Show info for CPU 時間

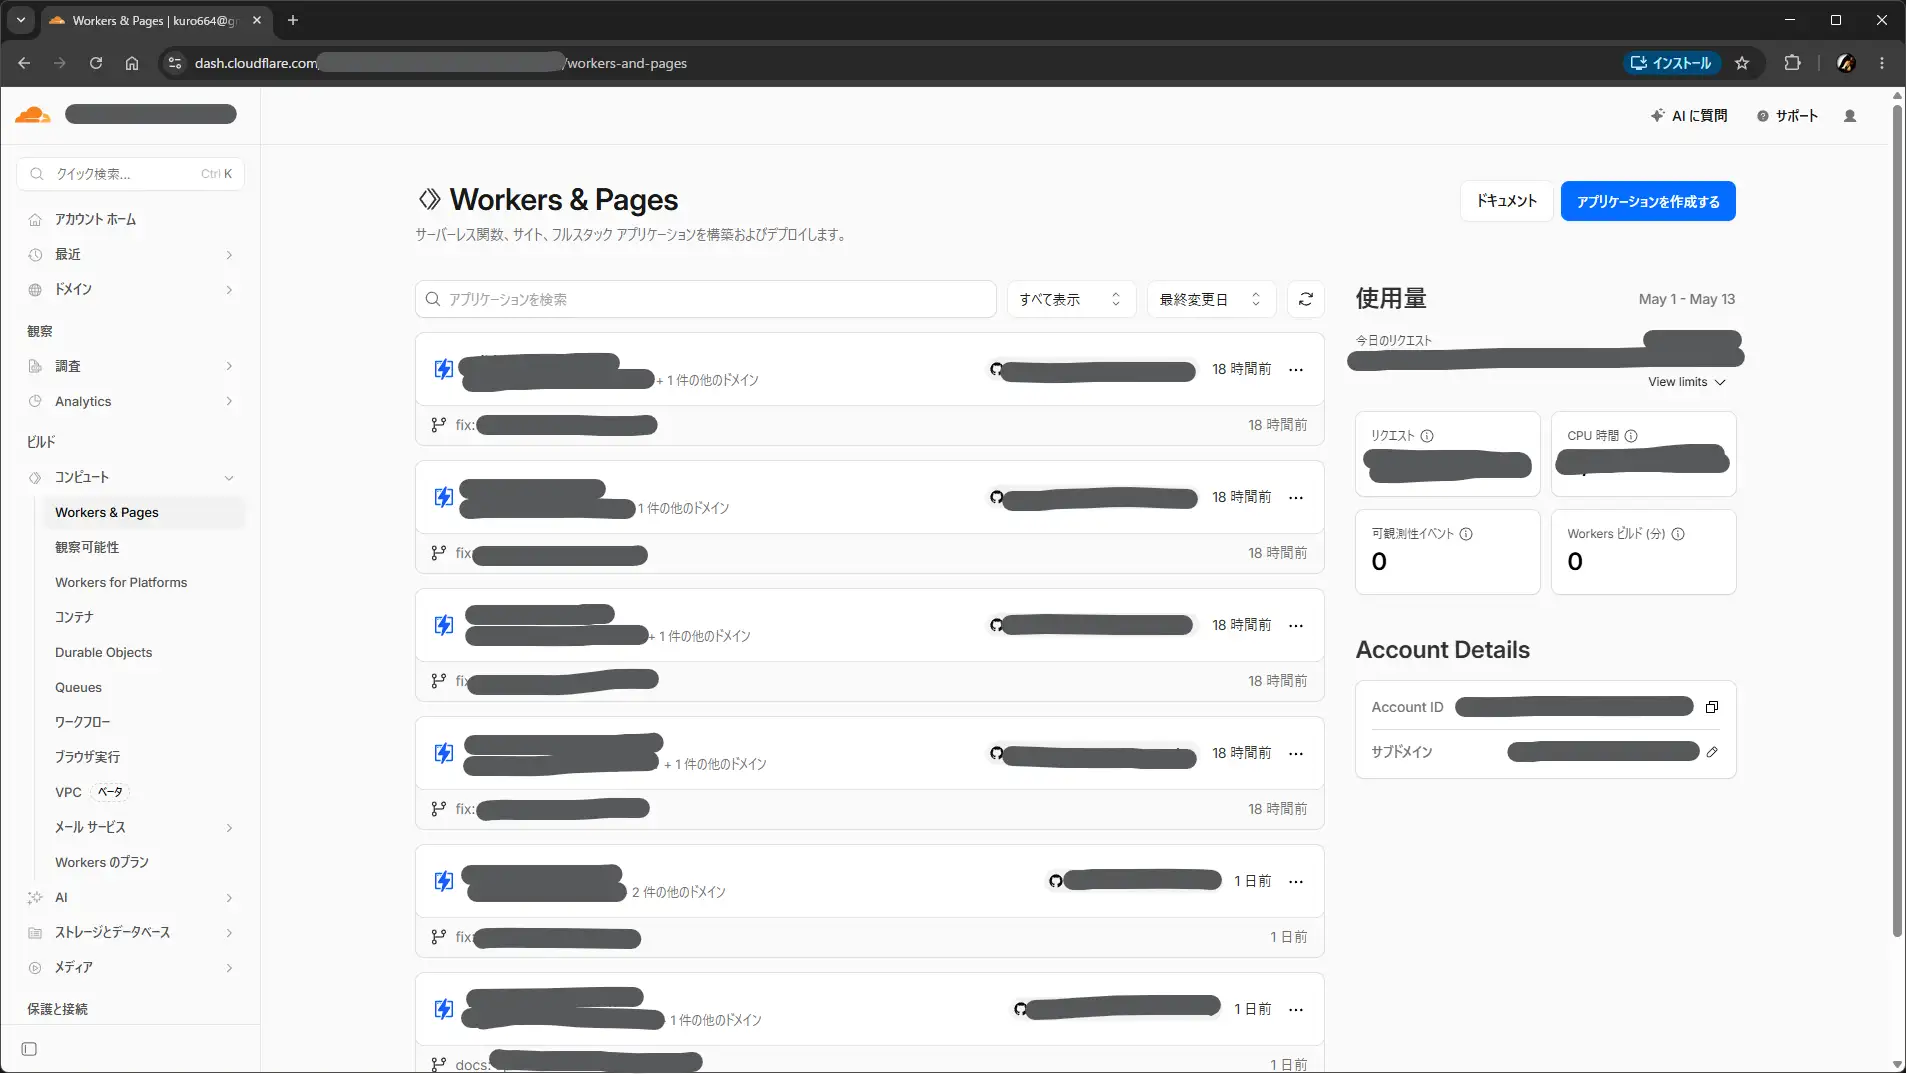1631,436
